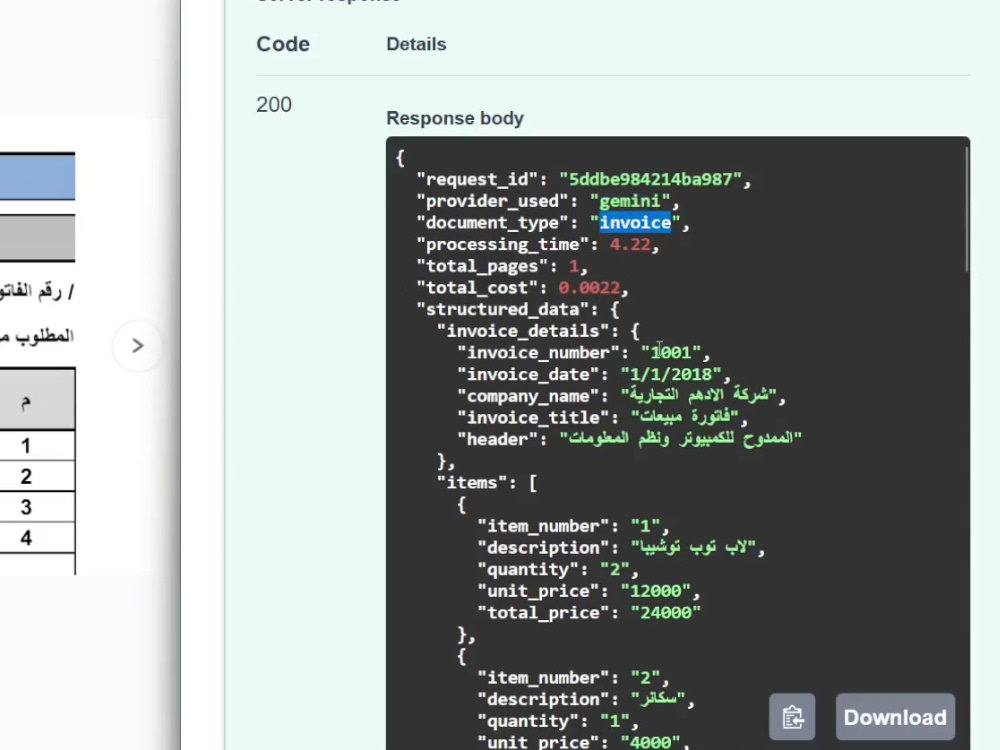The height and width of the screenshot is (750, 1000).
Task: Click the unit_price value "4000"
Action: tap(651, 742)
